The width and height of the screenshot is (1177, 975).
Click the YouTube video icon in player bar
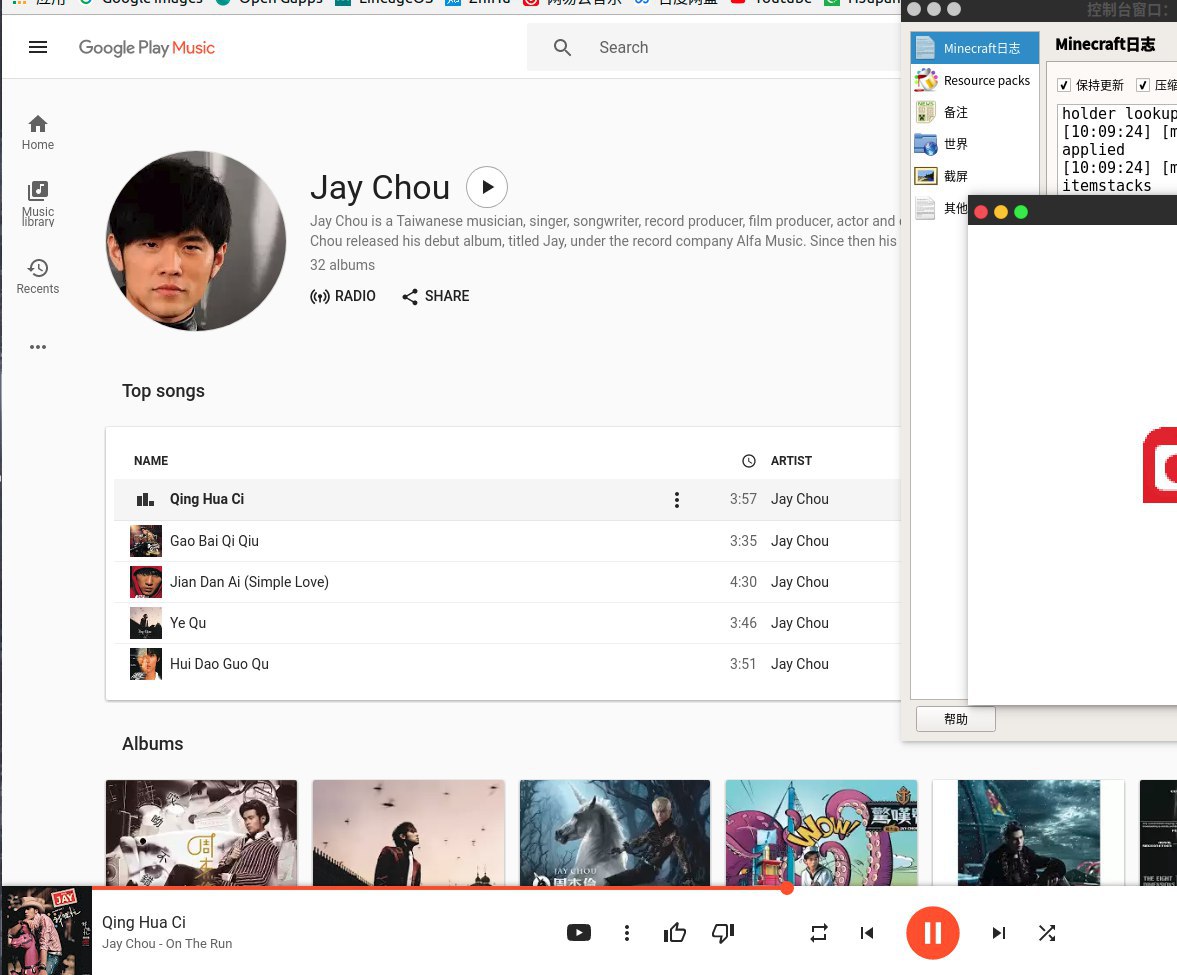point(578,933)
